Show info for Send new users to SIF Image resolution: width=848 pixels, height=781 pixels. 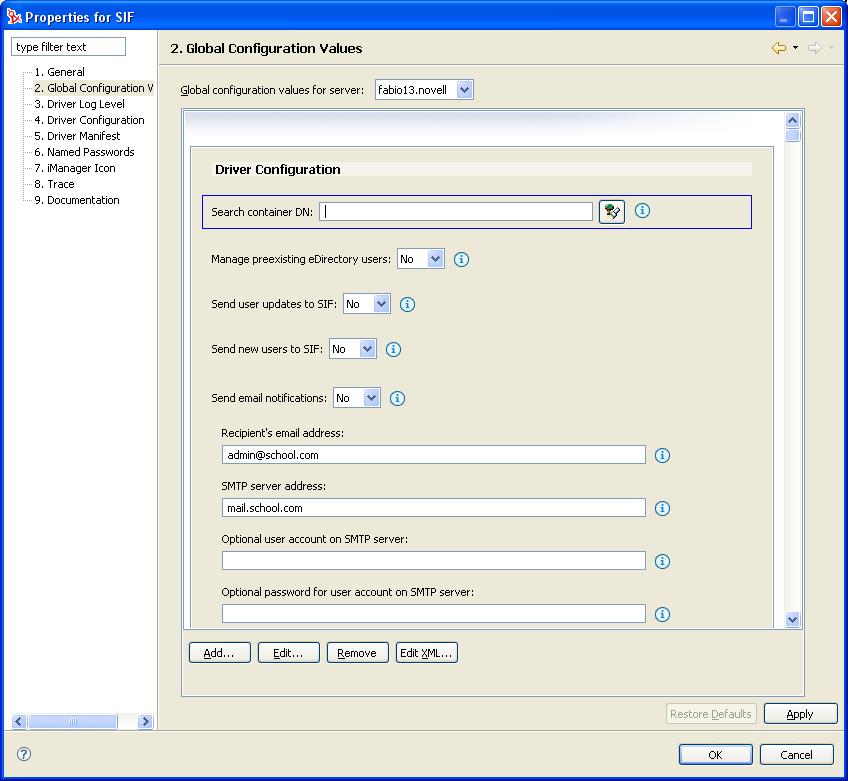[393, 349]
